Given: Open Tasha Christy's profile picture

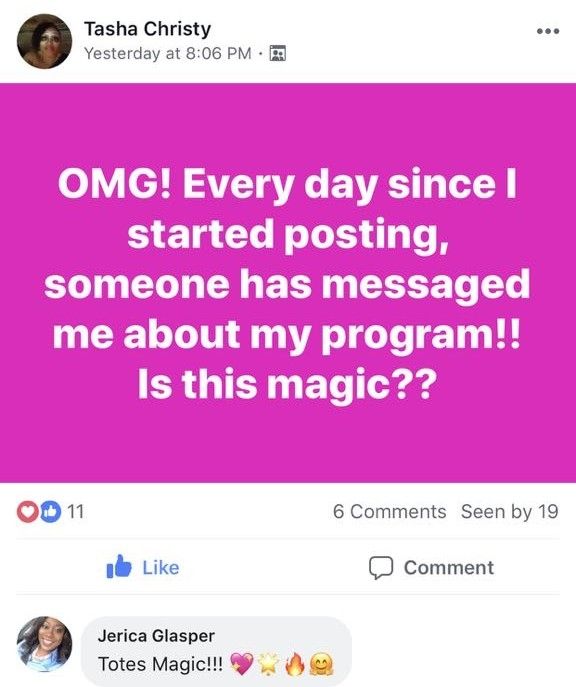Looking at the screenshot, I should click(x=44, y=41).
